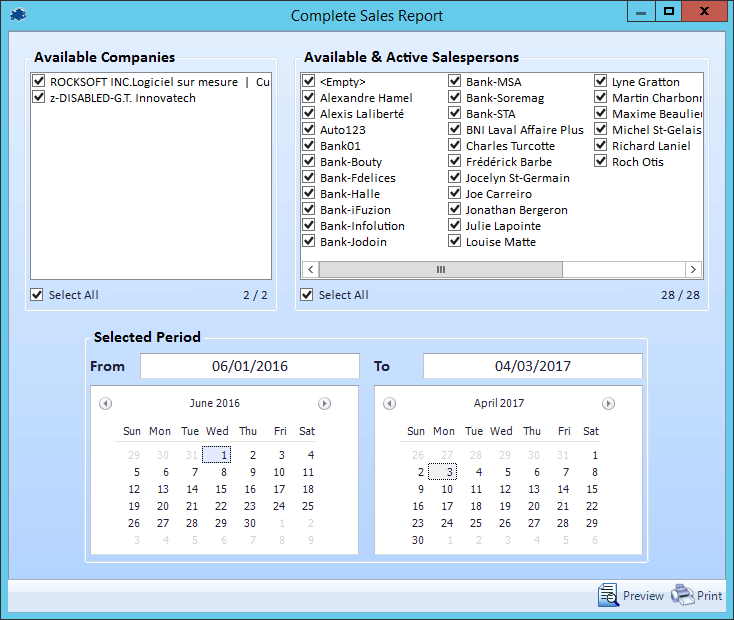
Task: Go to previous month in To calendar
Action: [x=389, y=404]
